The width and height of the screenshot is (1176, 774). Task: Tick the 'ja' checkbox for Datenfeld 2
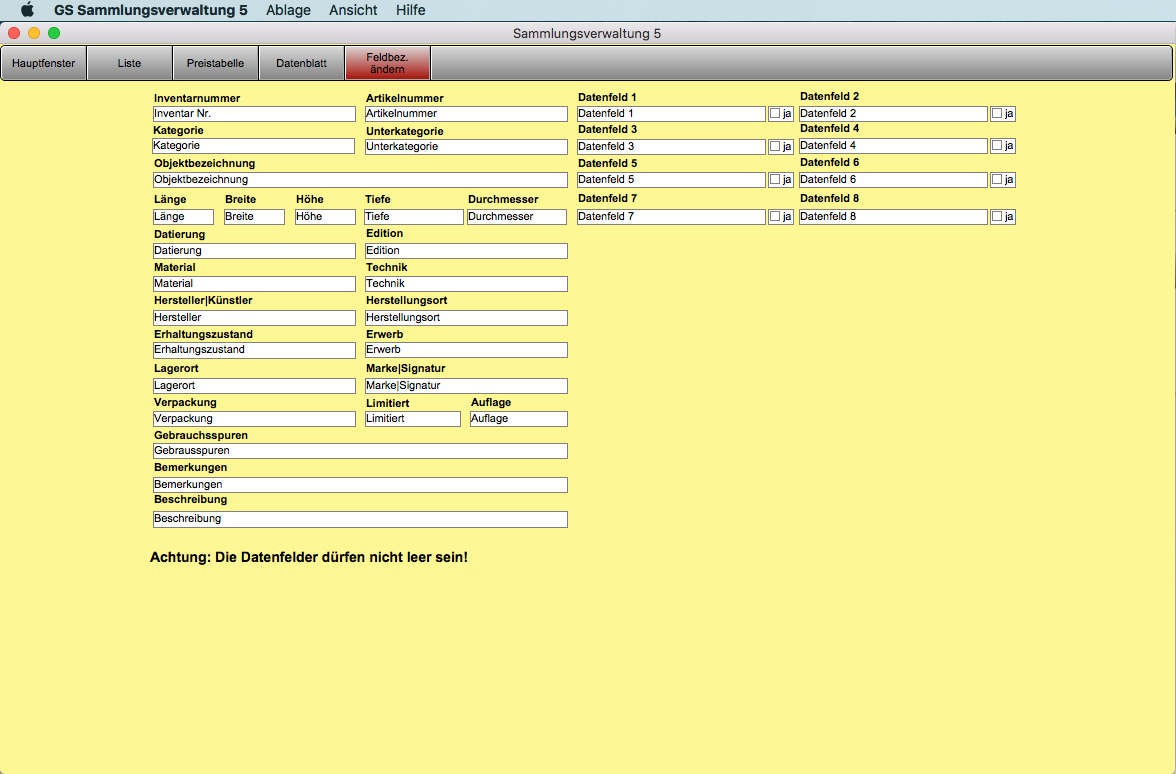pyautogui.click(x=997, y=114)
